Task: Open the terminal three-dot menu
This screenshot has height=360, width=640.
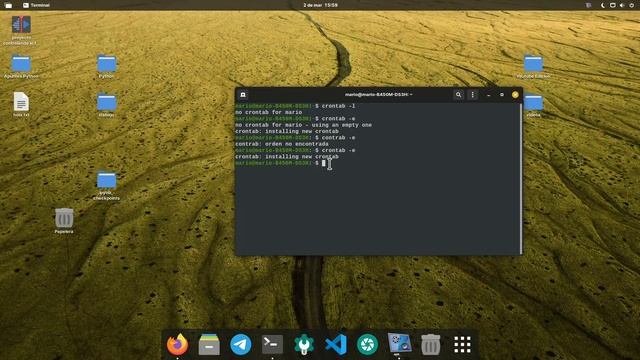Action: pyautogui.click(x=473, y=95)
